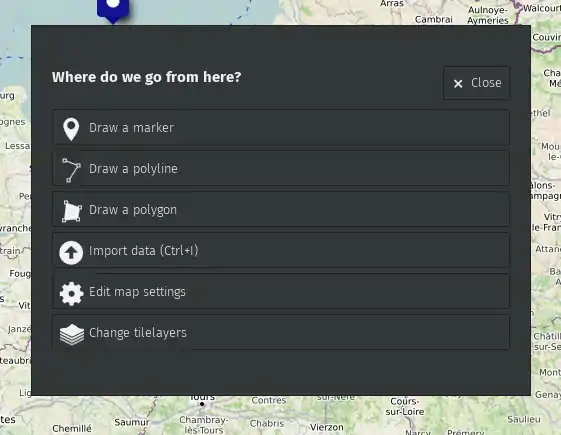
Task: Choose Draw a marker option
Action: coord(281,128)
